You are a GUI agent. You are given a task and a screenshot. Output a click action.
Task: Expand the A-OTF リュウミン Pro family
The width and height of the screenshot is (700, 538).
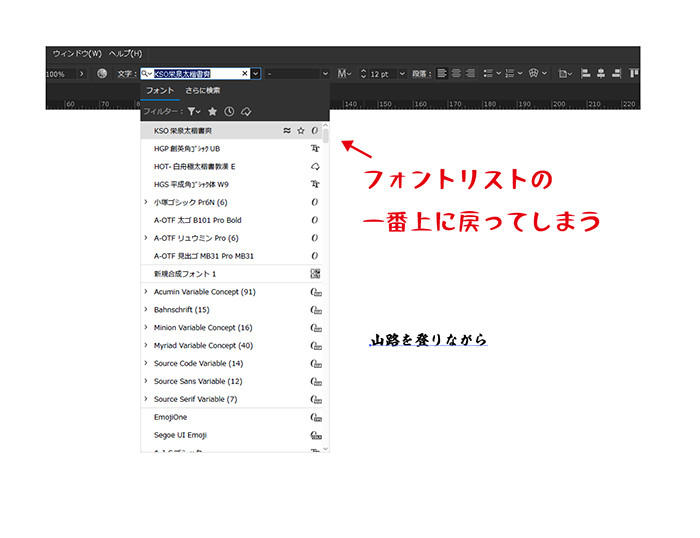click(146, 238)
